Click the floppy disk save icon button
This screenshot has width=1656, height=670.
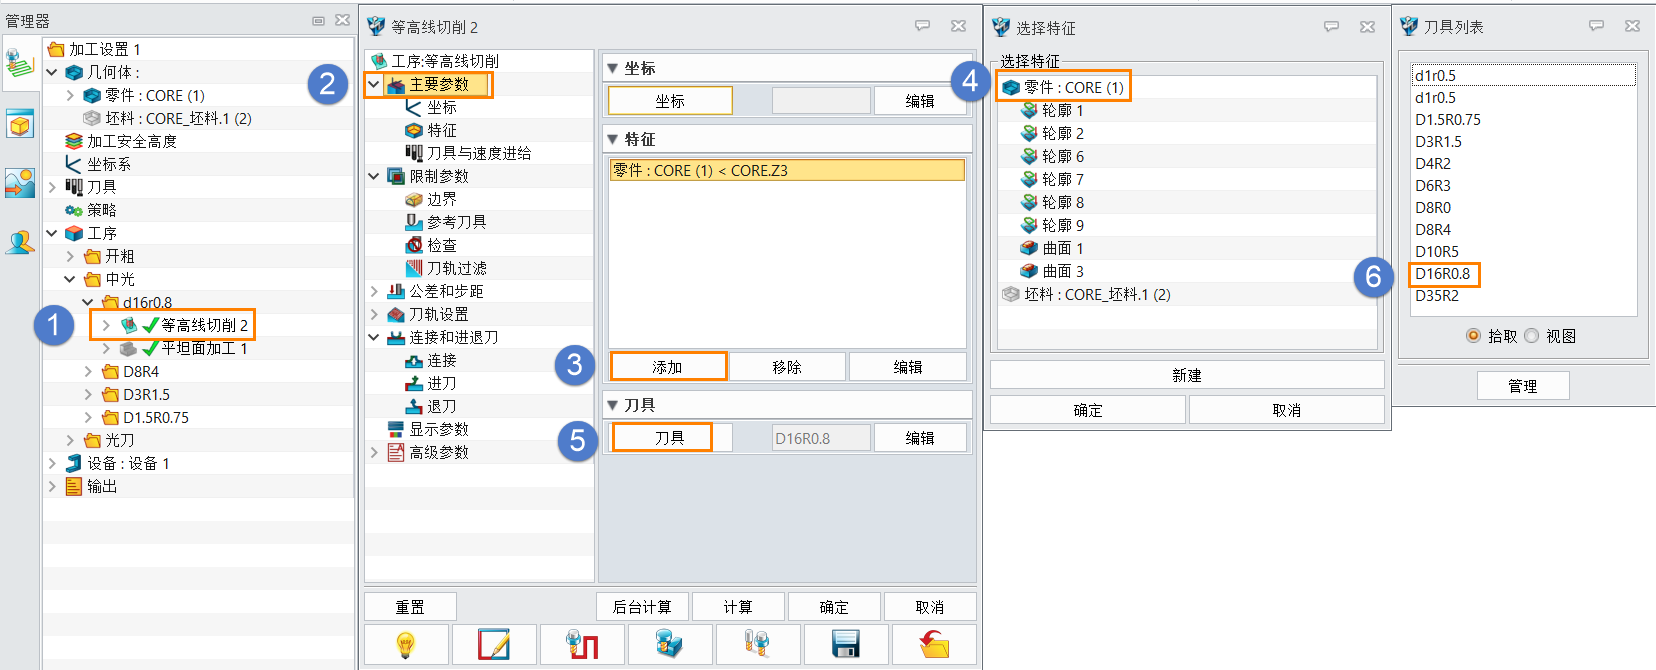click(x=845, y=645)
